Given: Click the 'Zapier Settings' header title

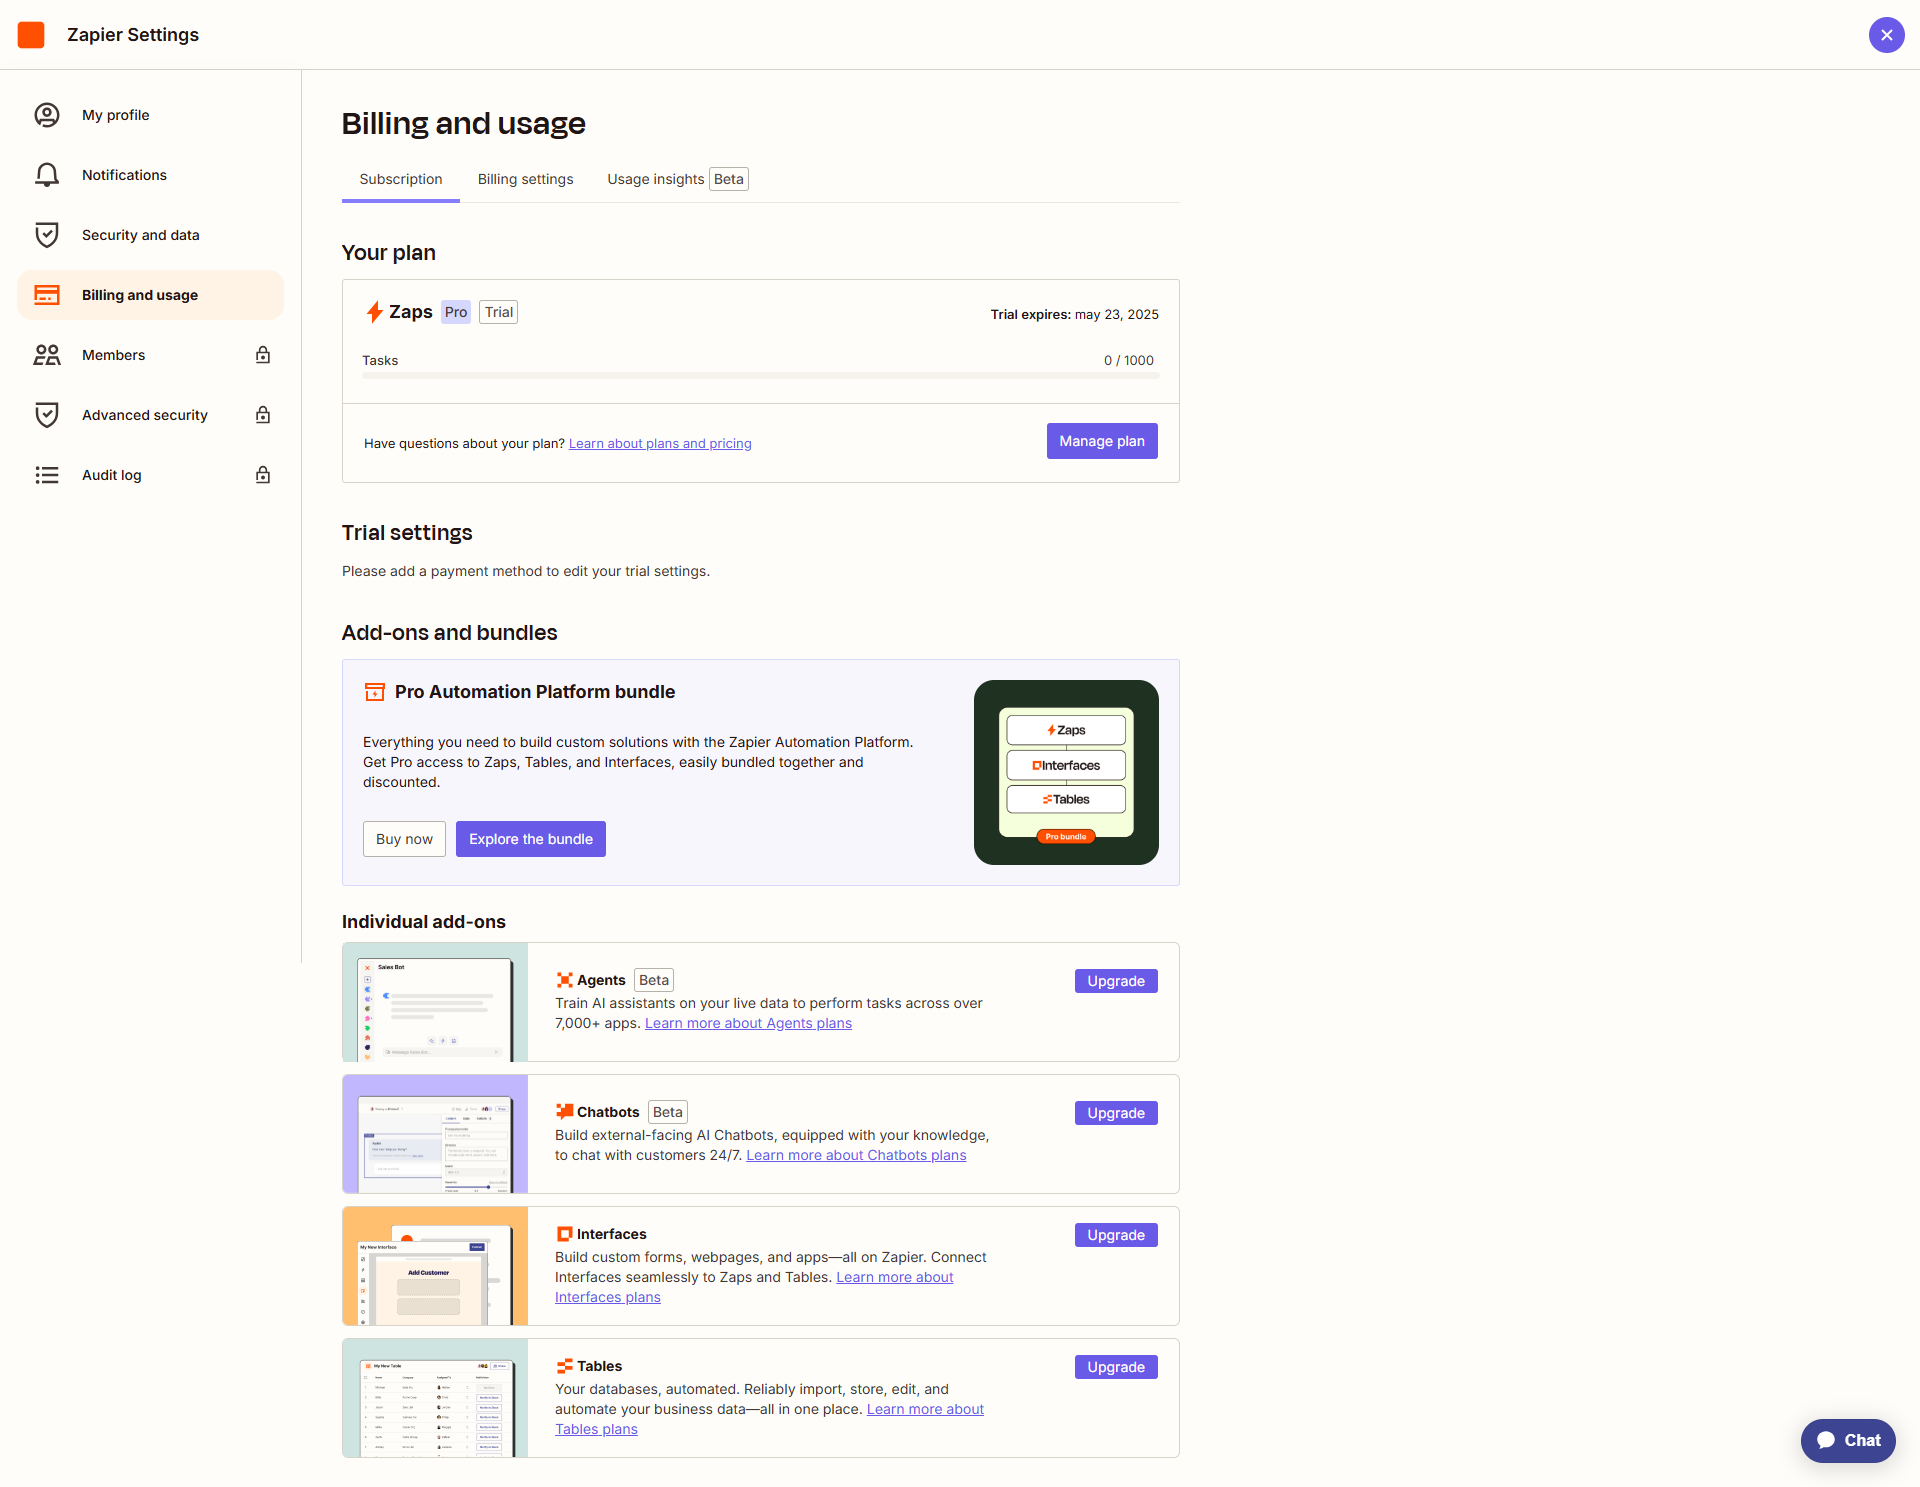Looking at the screenshot, I should 133,35.
